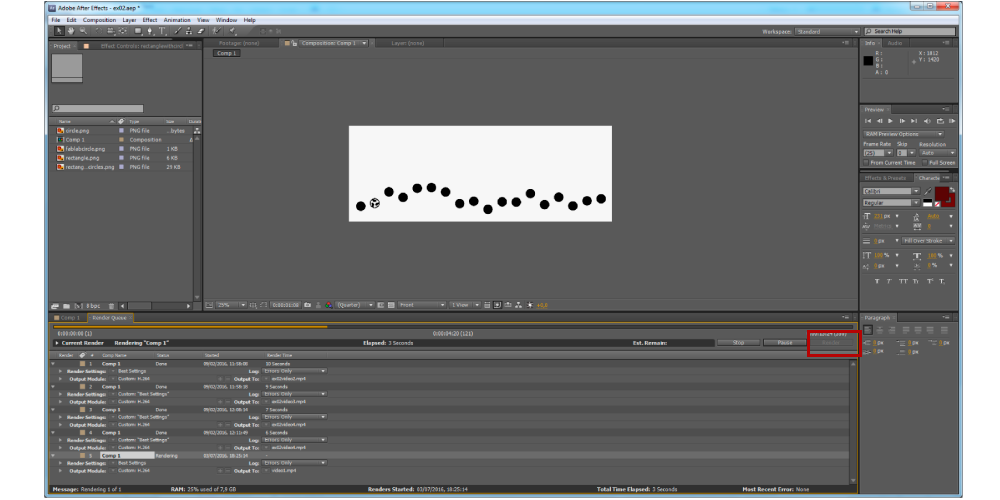Toggle the viewer lock beside Composition tab

coord(294,43)
